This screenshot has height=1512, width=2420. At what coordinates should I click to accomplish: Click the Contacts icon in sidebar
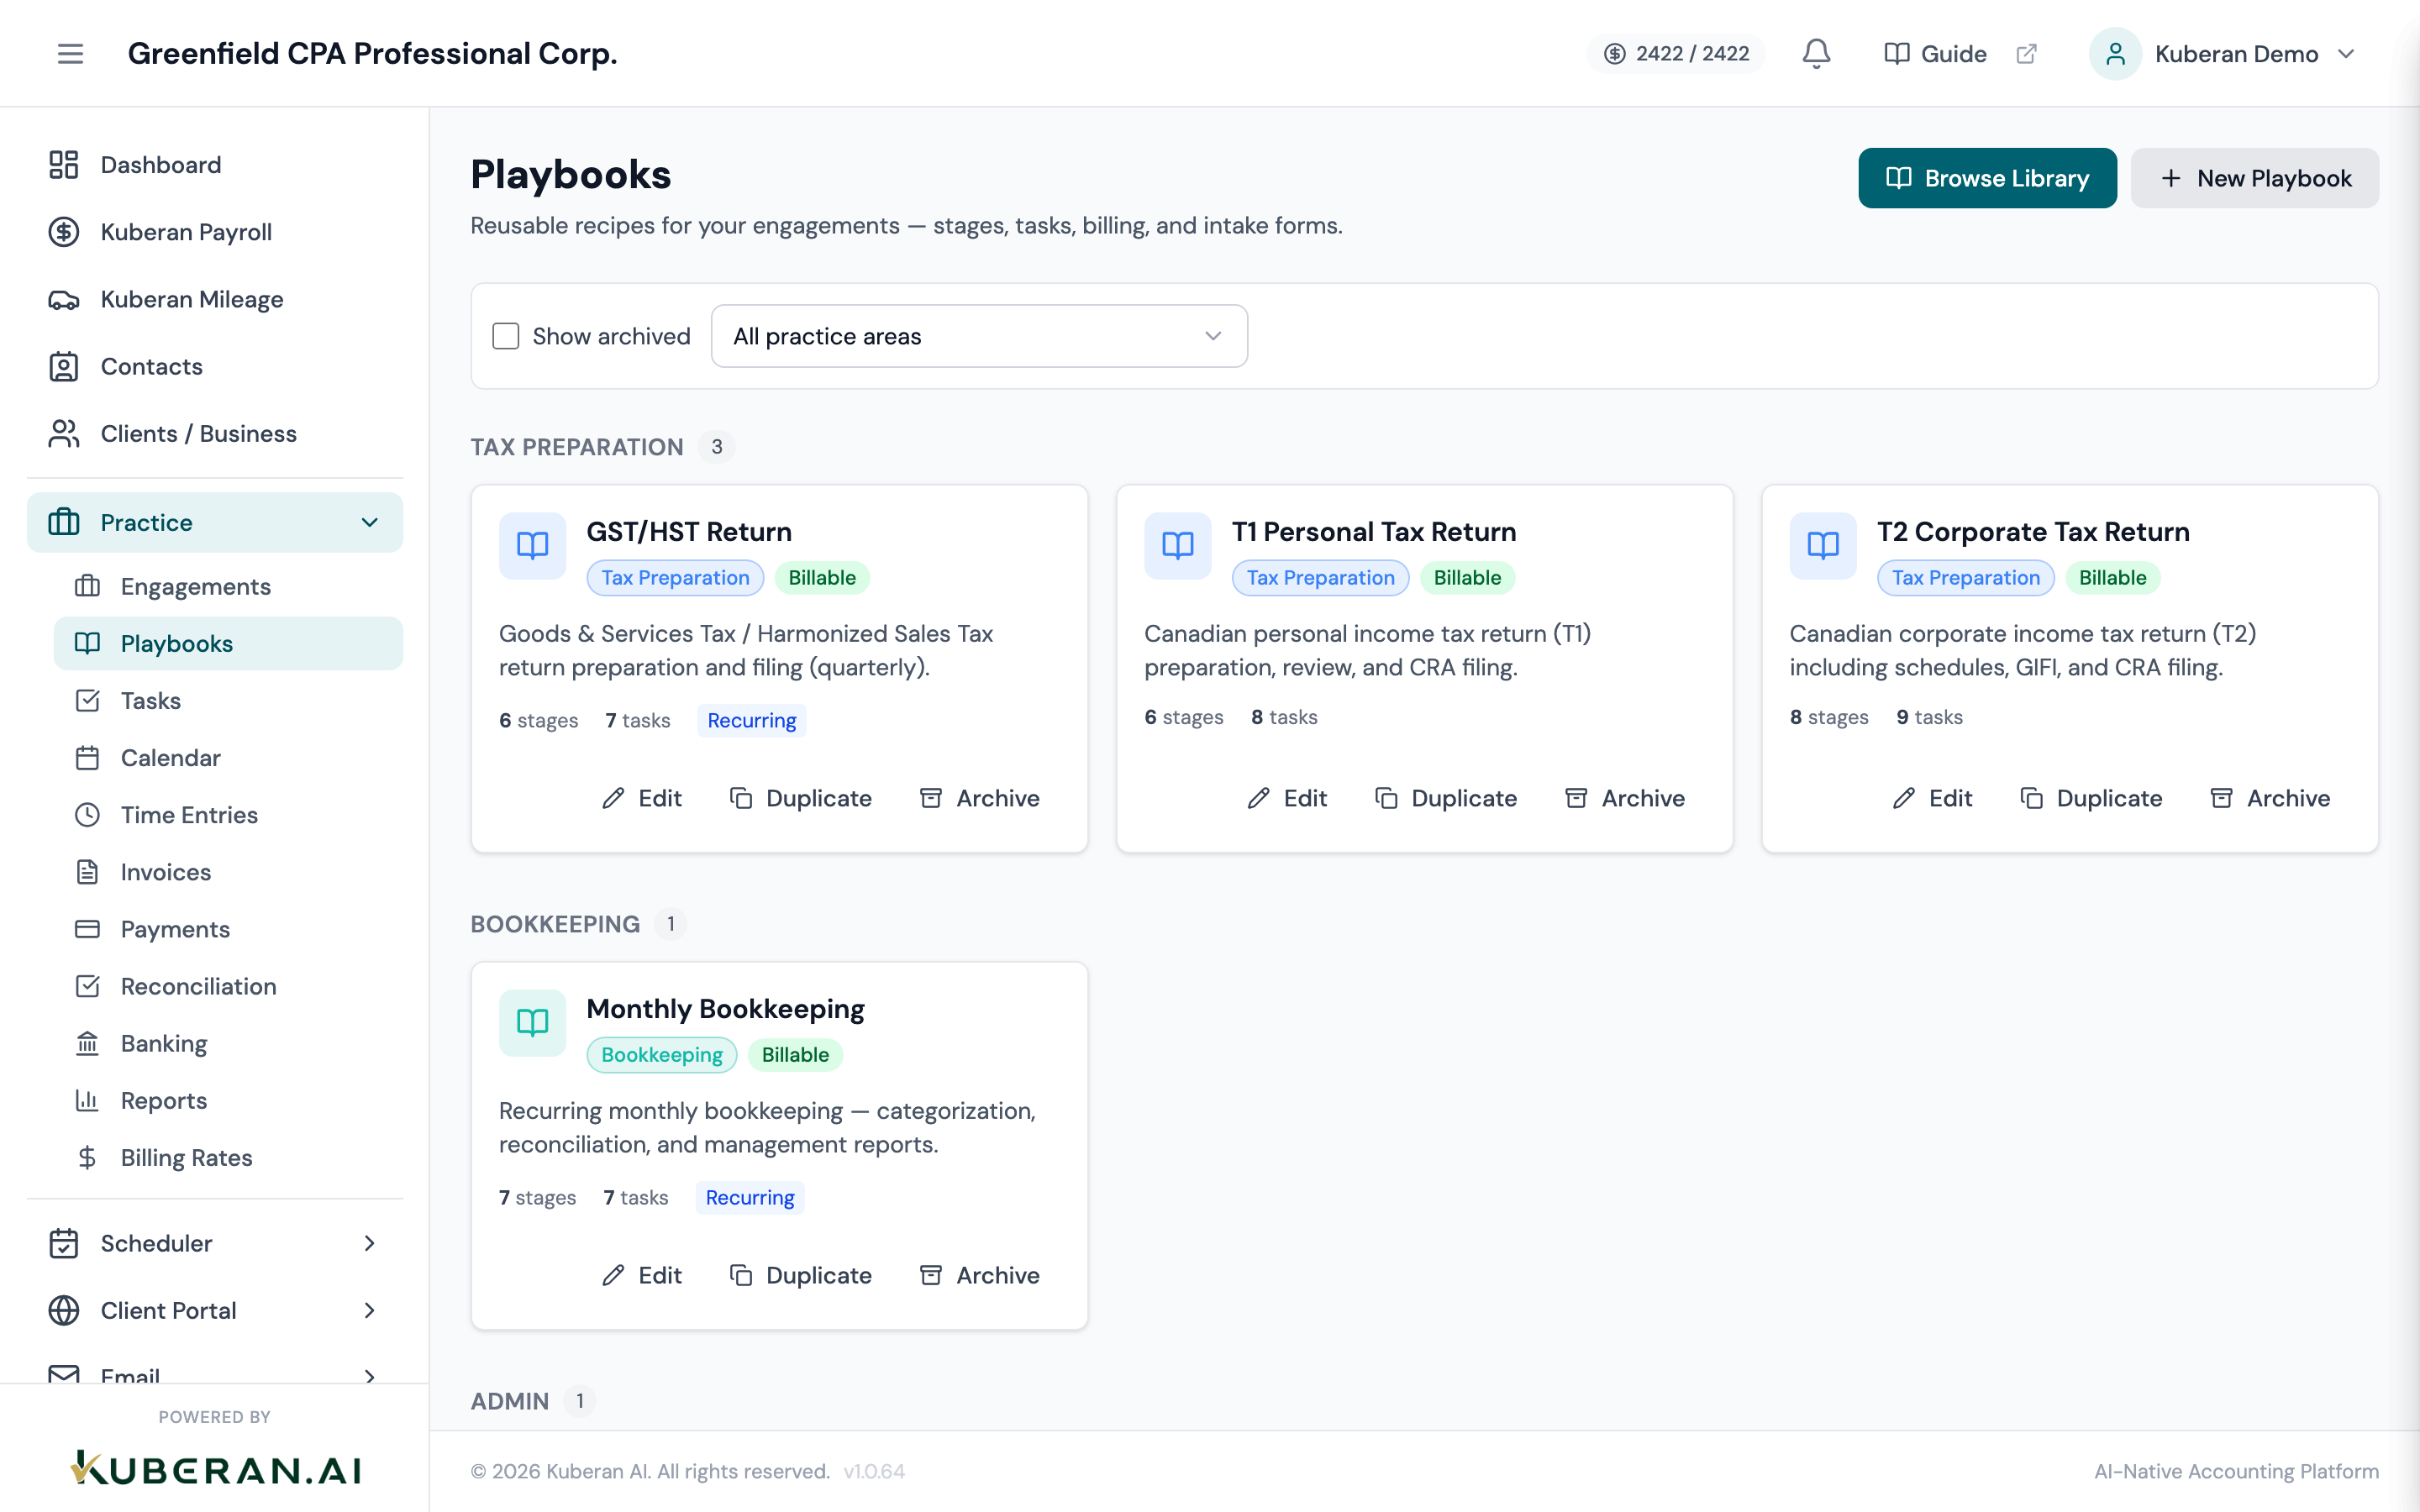pos(64,366)
